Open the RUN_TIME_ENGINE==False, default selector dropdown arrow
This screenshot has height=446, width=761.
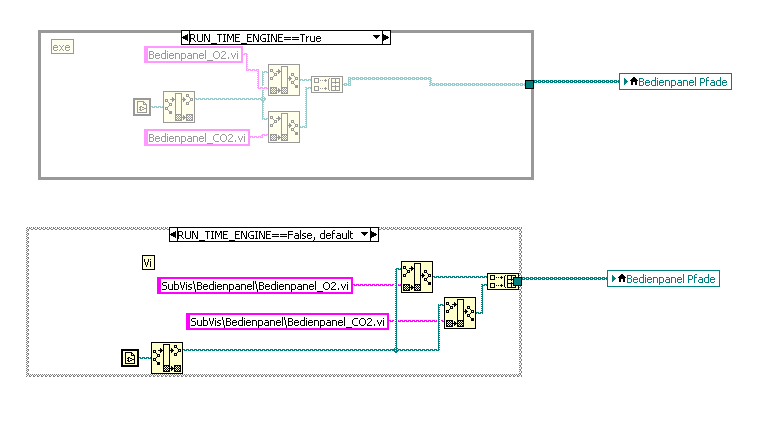[364, 235]
